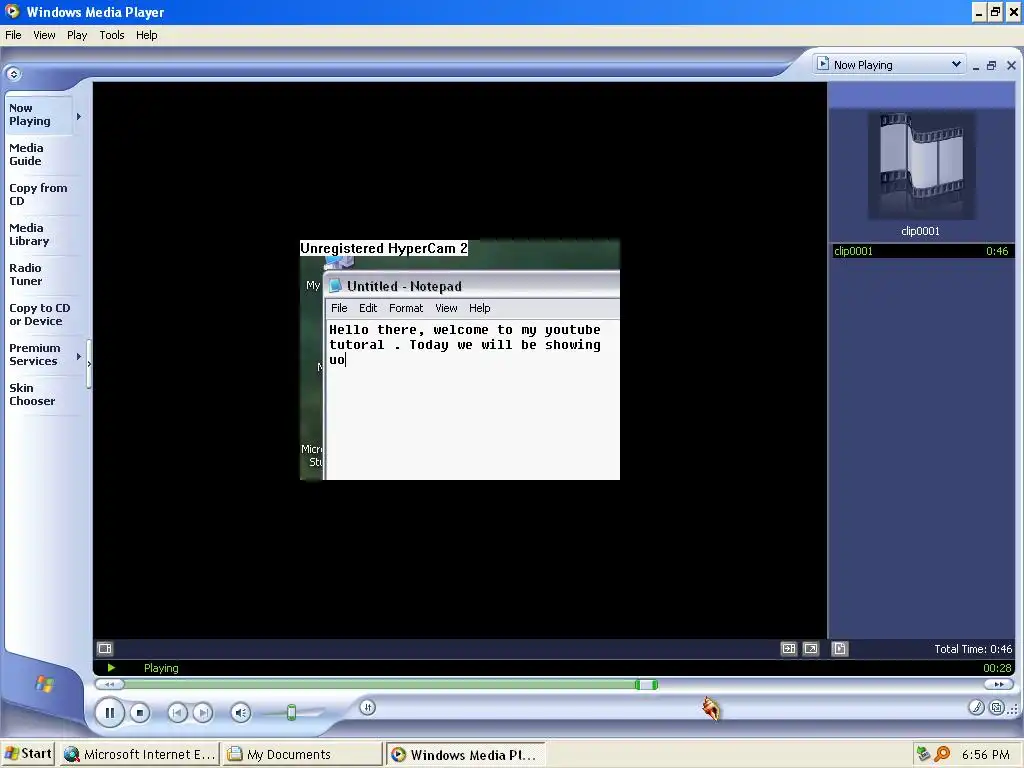Open the Help menu of Media Player
Image resolution: width=1024 pixels, height=768 pixels.
pos(146,35)
